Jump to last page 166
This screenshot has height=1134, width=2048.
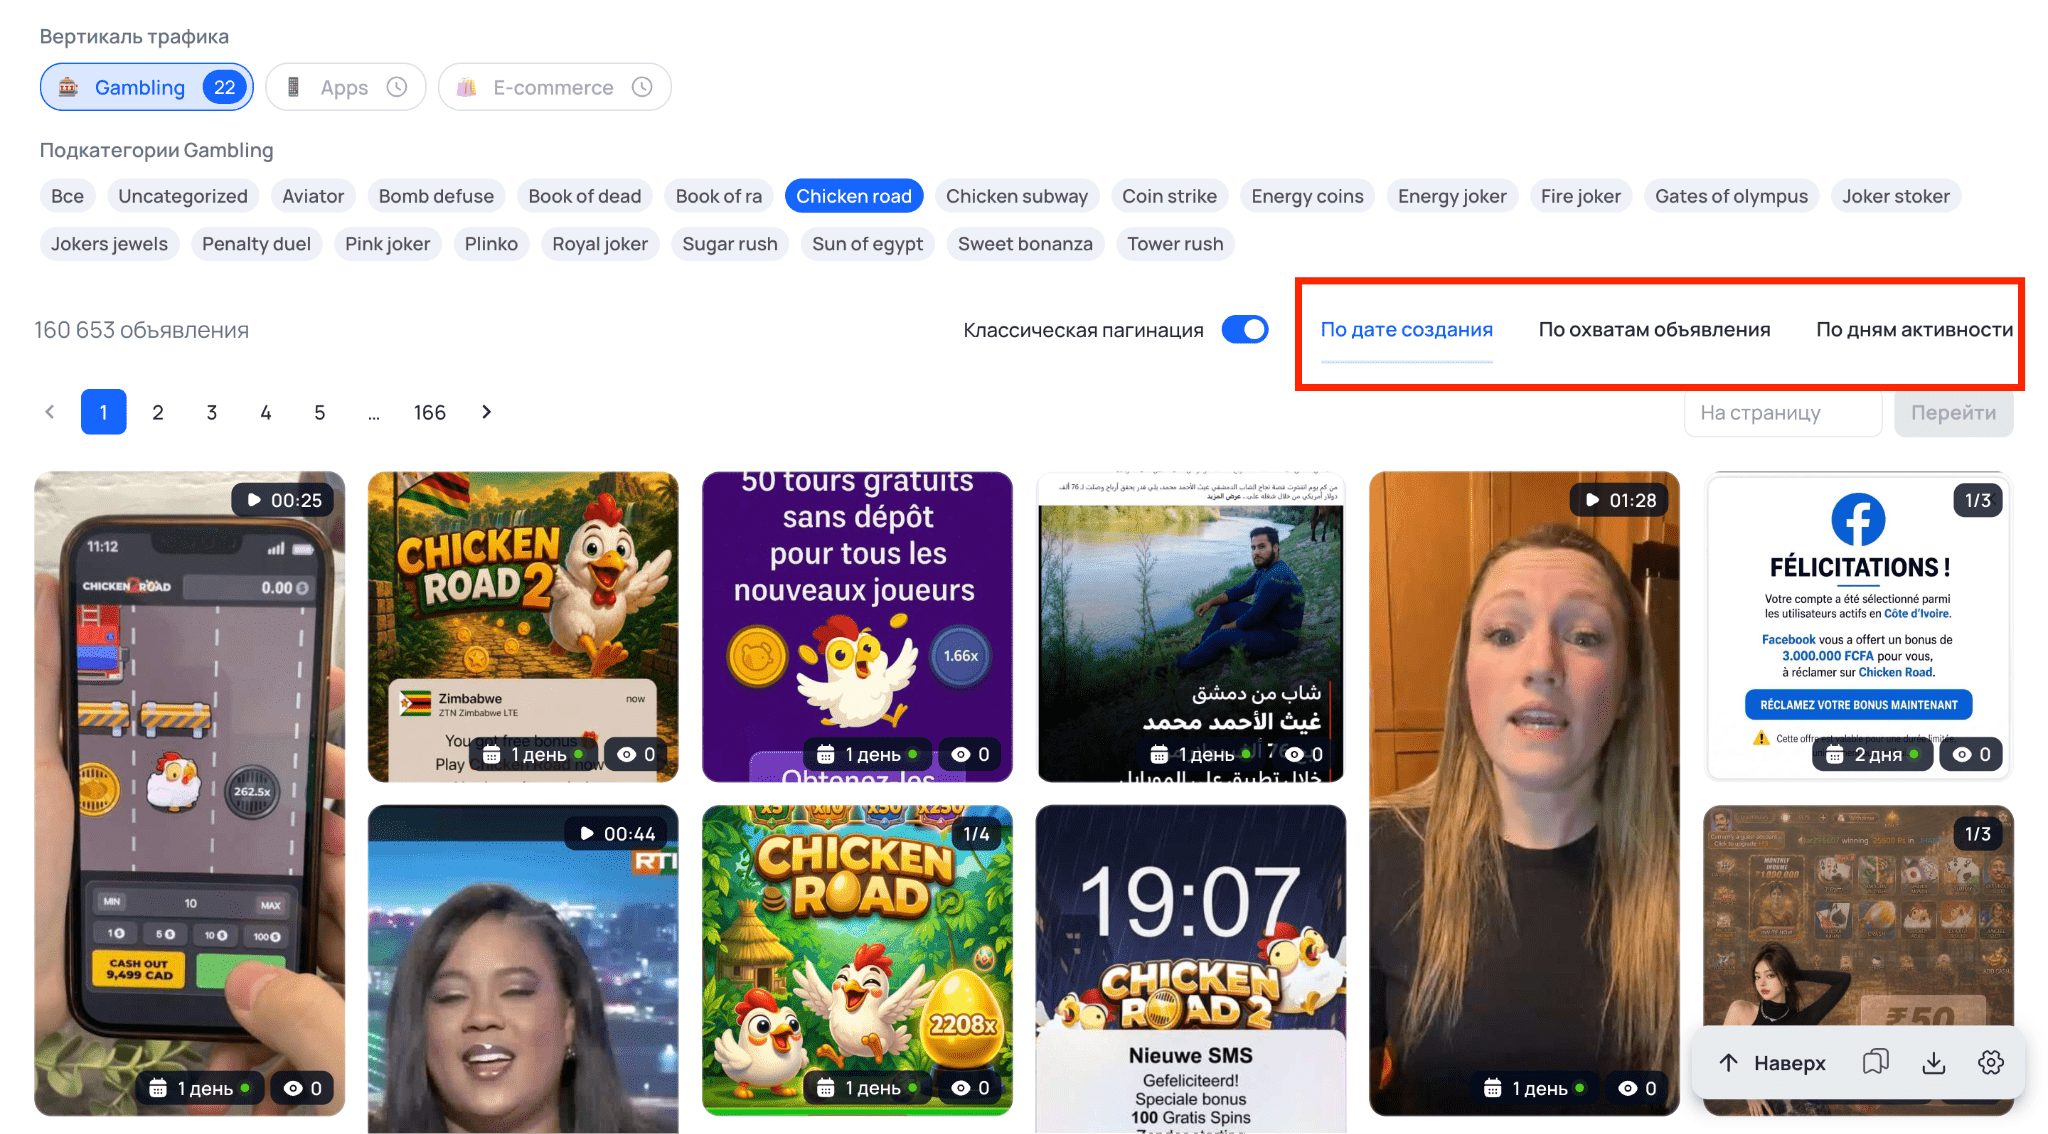click(430, 412)
